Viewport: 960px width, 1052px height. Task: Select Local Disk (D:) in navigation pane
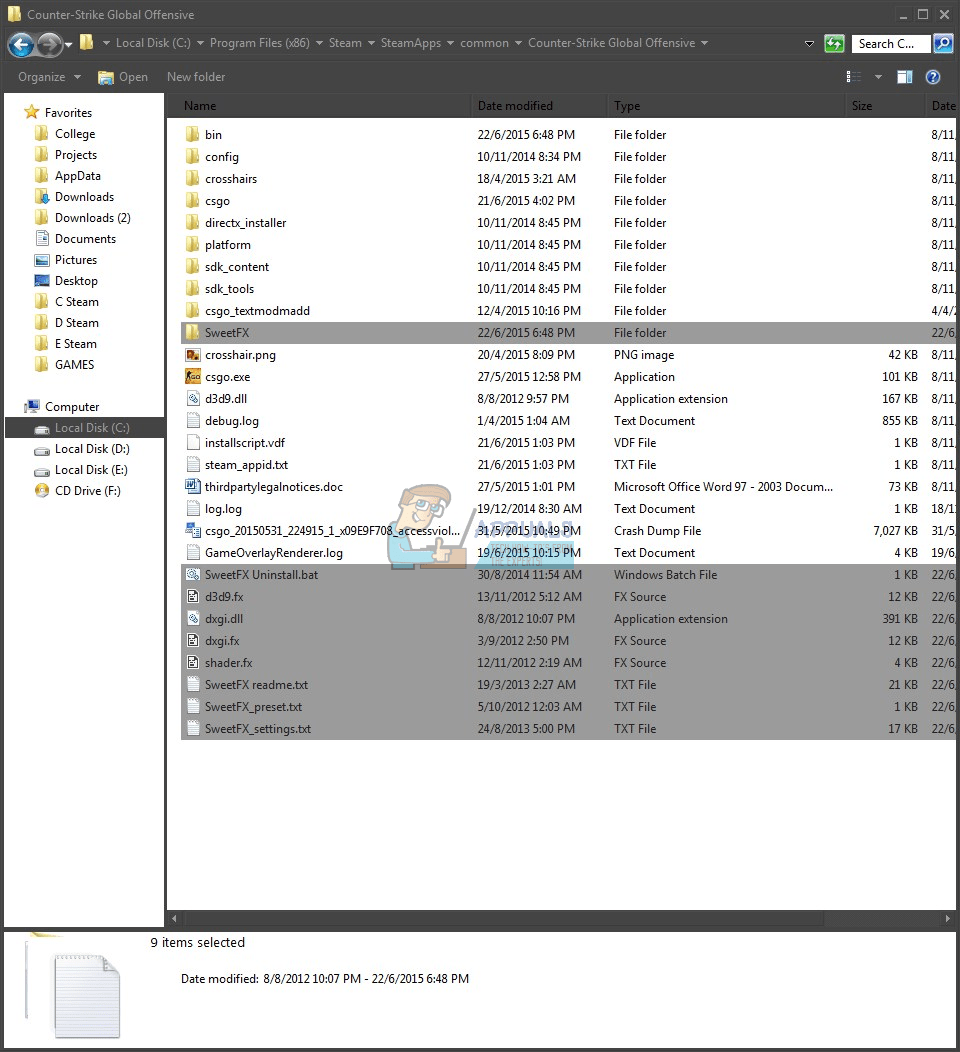(92, 449)
